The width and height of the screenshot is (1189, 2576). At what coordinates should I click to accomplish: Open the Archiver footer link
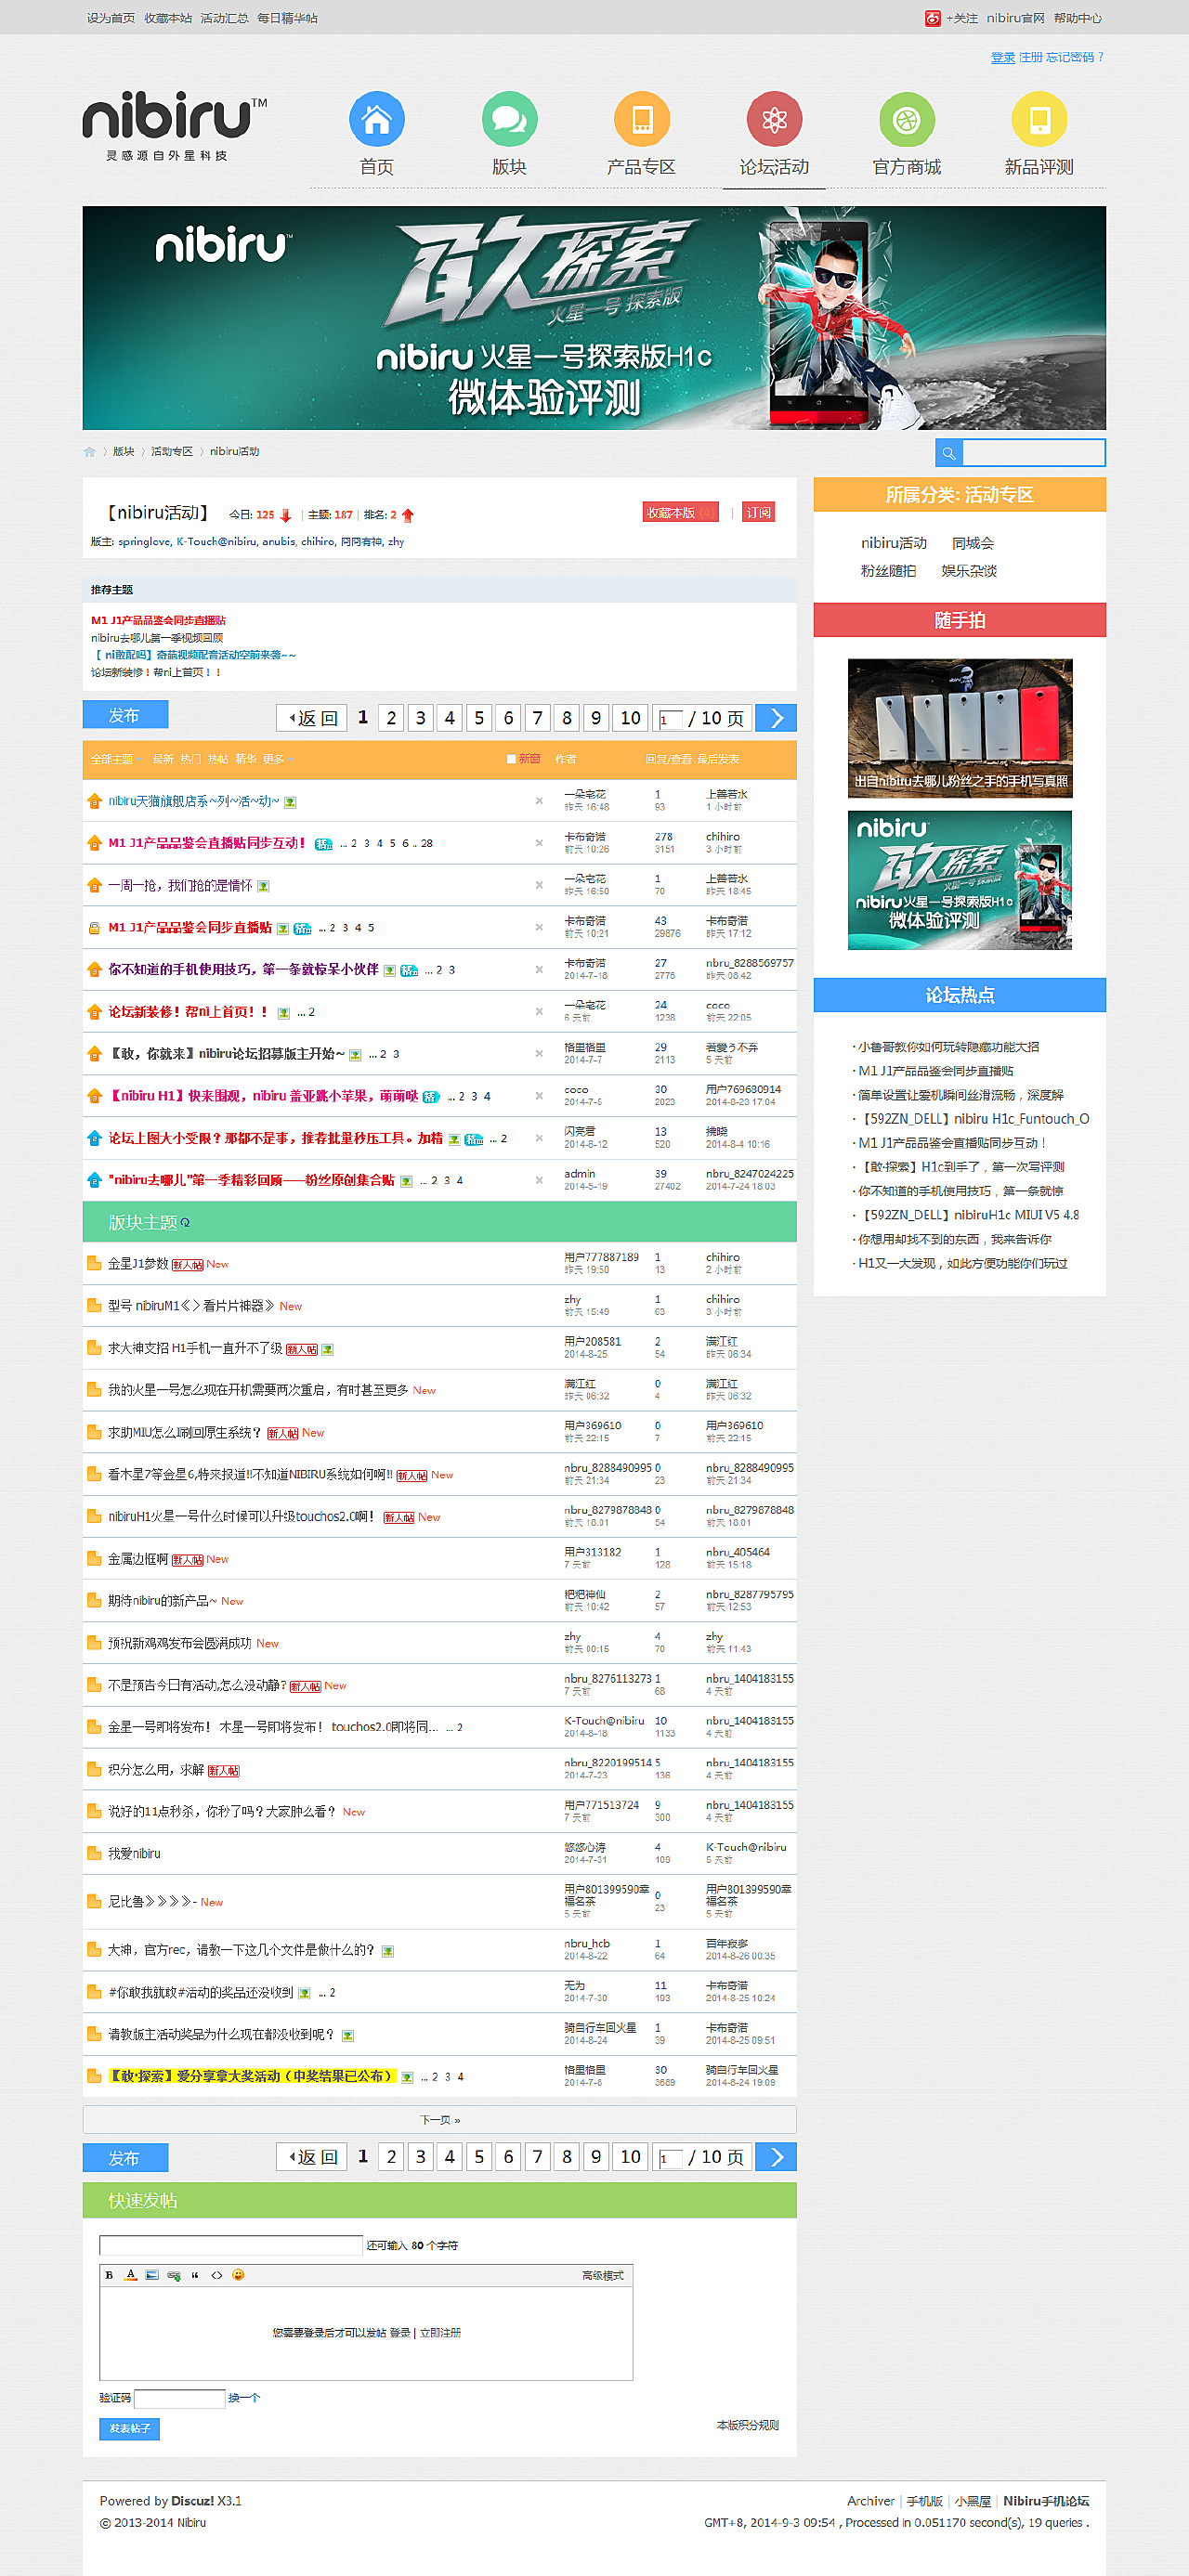coord(871,2501)
